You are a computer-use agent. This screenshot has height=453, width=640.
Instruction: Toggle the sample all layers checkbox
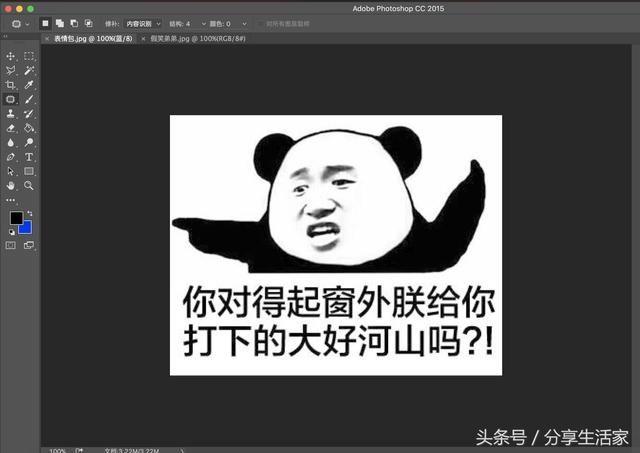[x=260, y=24]
